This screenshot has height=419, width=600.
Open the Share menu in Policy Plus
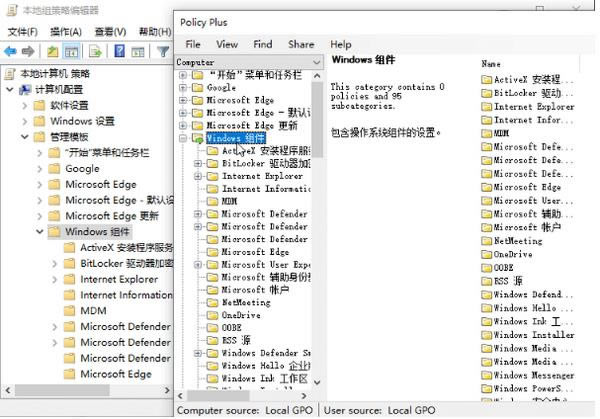pos(301,44)
